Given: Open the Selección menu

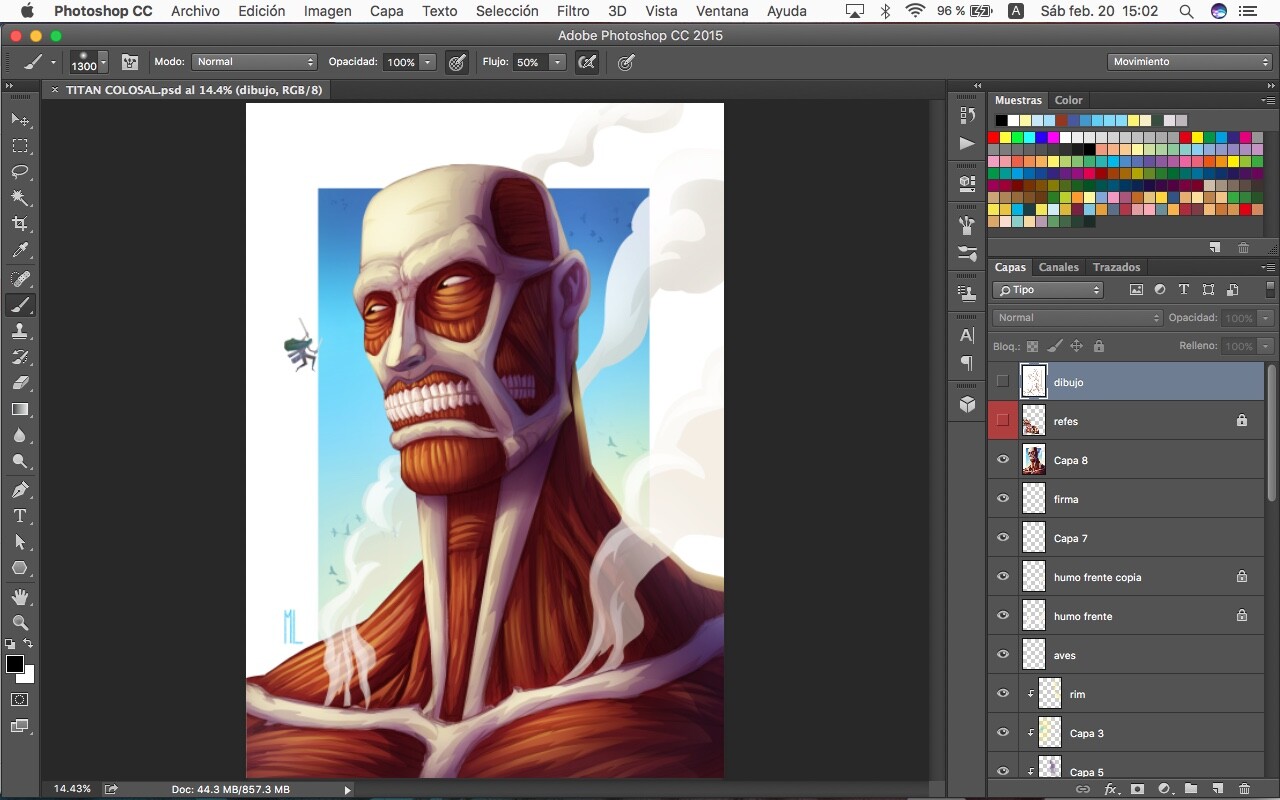Looking at the screenshot, I should 507,11.
